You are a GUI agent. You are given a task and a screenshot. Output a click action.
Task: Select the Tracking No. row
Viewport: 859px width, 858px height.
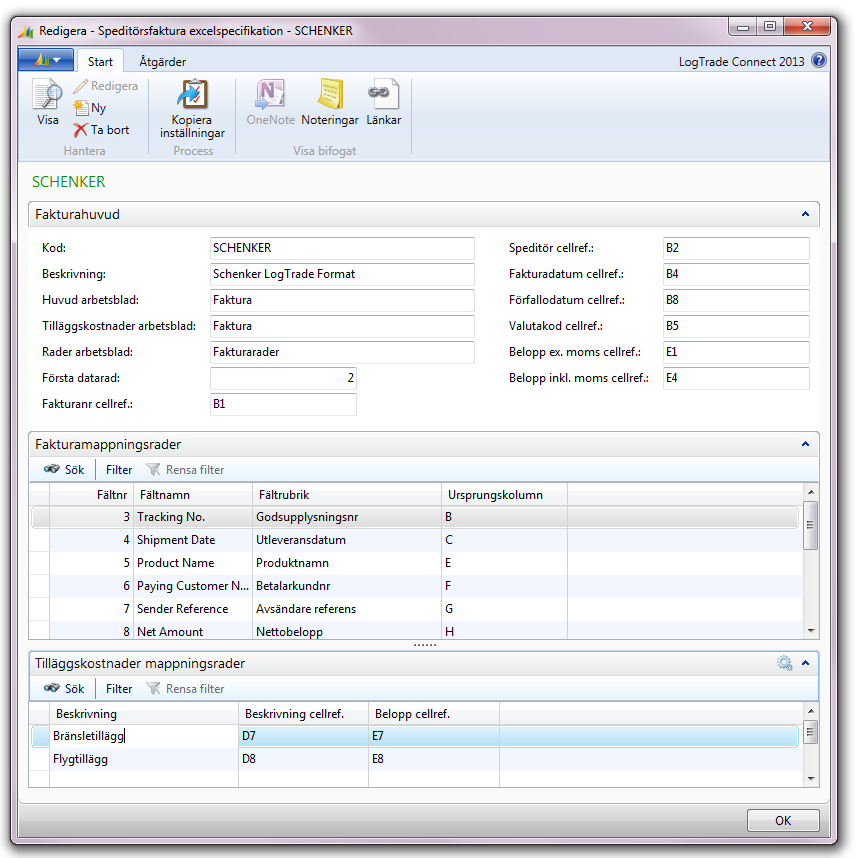click(414, 517)
